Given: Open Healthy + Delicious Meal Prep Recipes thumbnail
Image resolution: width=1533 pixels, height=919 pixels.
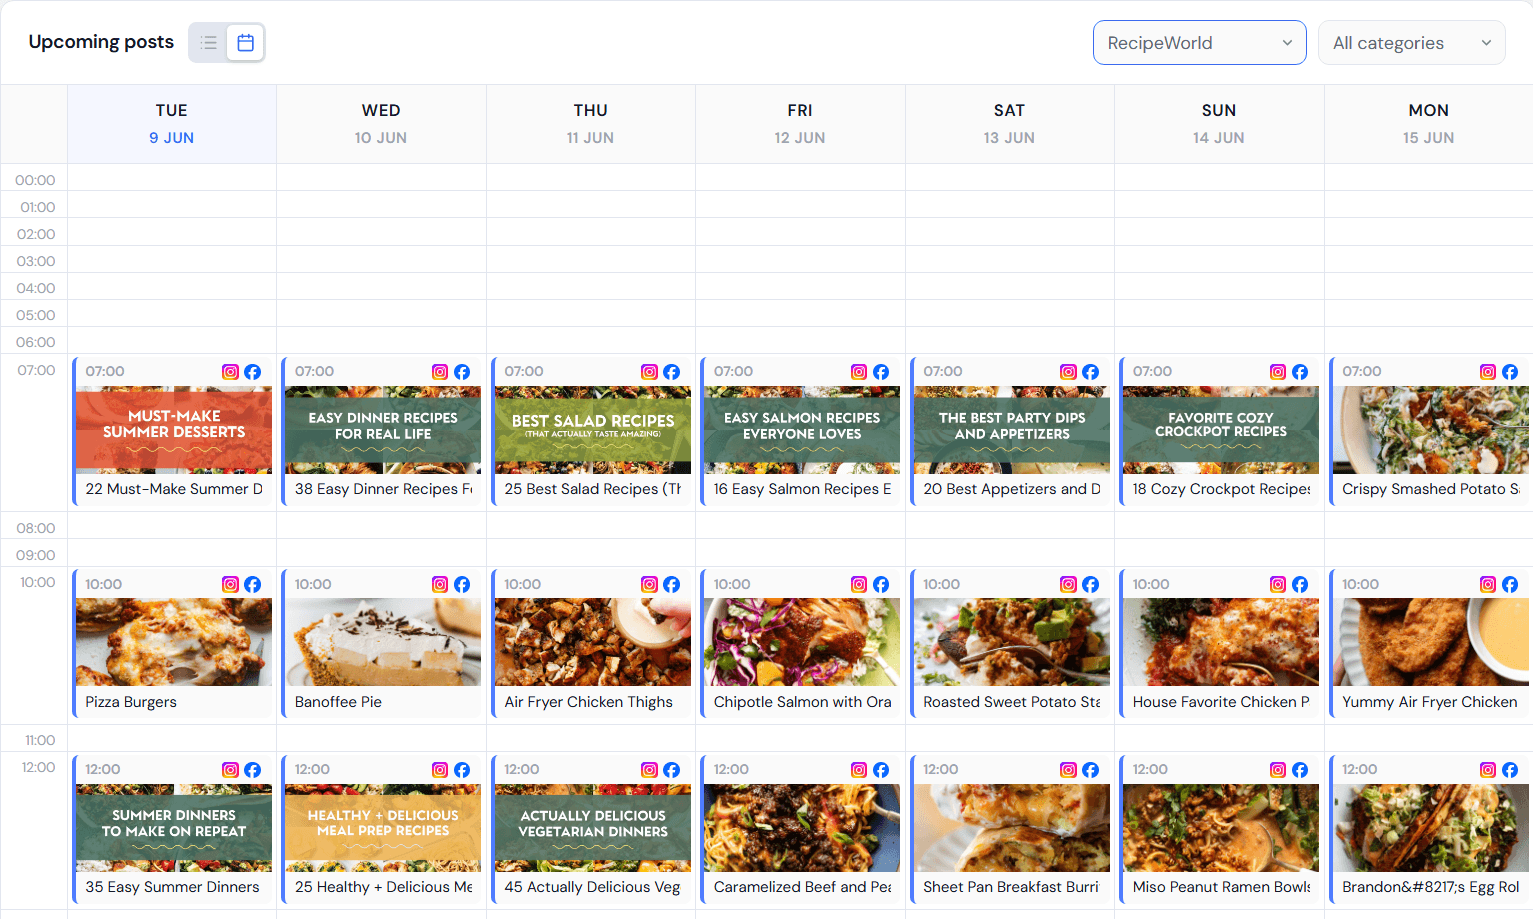Looking at the screenshot, I should (x=383, y=828).
